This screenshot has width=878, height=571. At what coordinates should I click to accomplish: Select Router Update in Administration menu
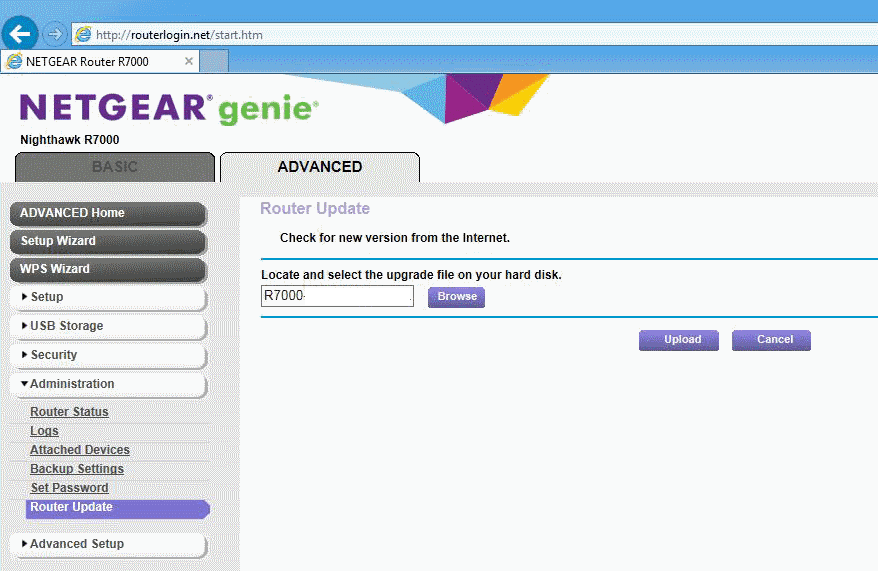118,508
